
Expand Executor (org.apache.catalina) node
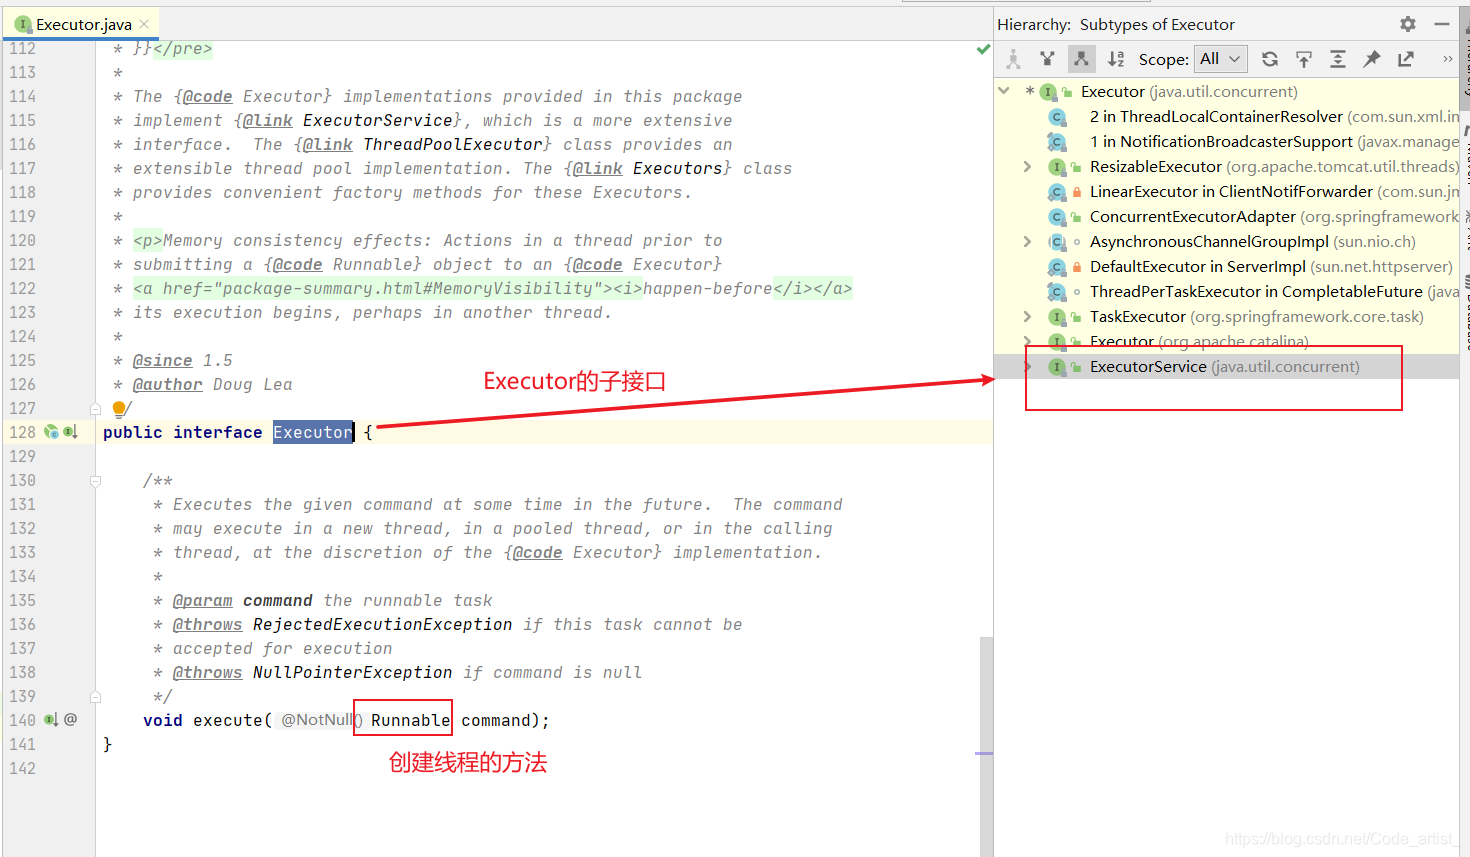(1027, 341)
